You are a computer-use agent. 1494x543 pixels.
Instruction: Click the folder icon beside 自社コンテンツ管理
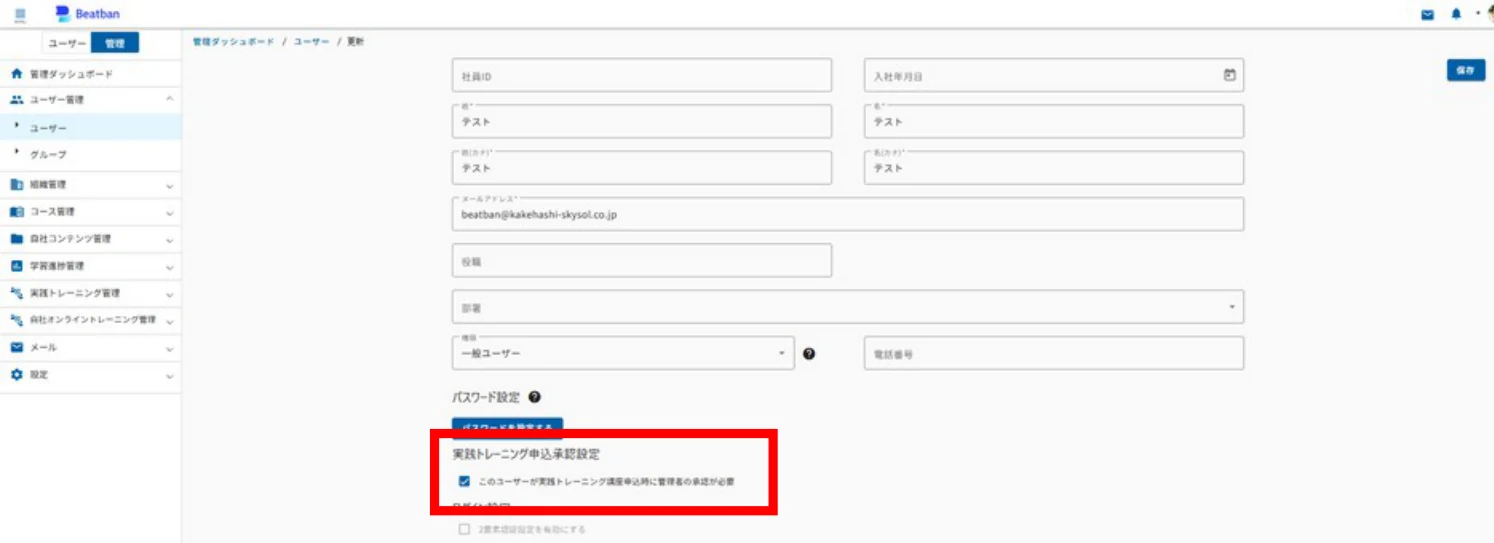(x=16, y=239)
